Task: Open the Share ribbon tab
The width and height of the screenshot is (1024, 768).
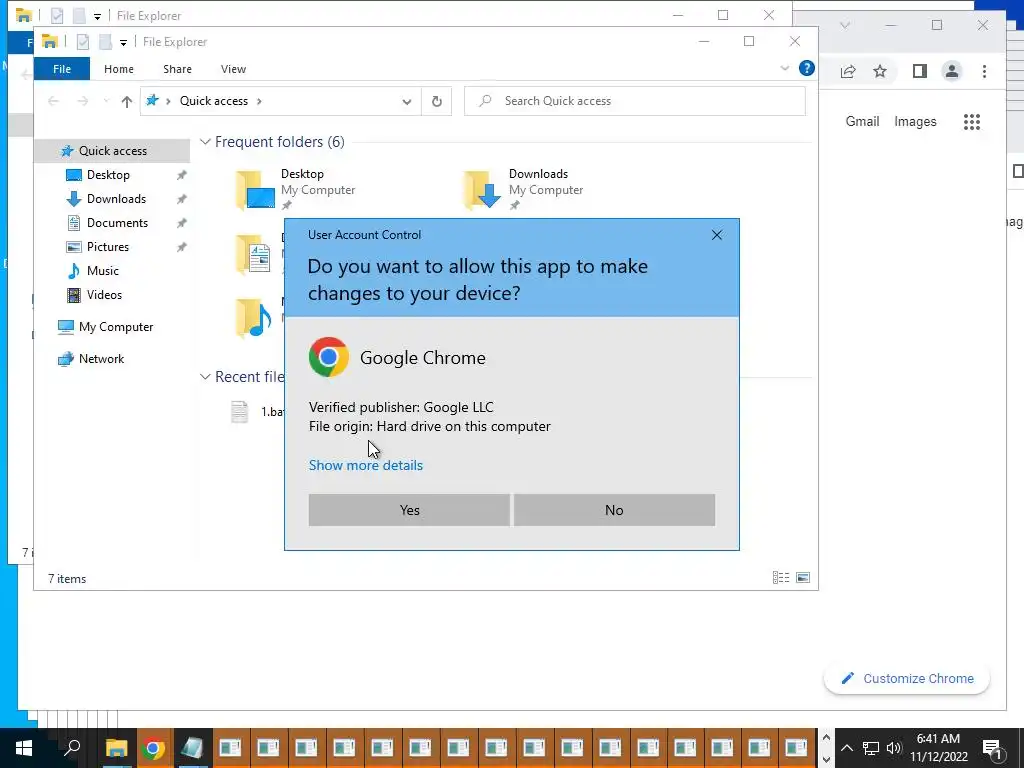Action: pyautogui.click(x=178, y=69)
